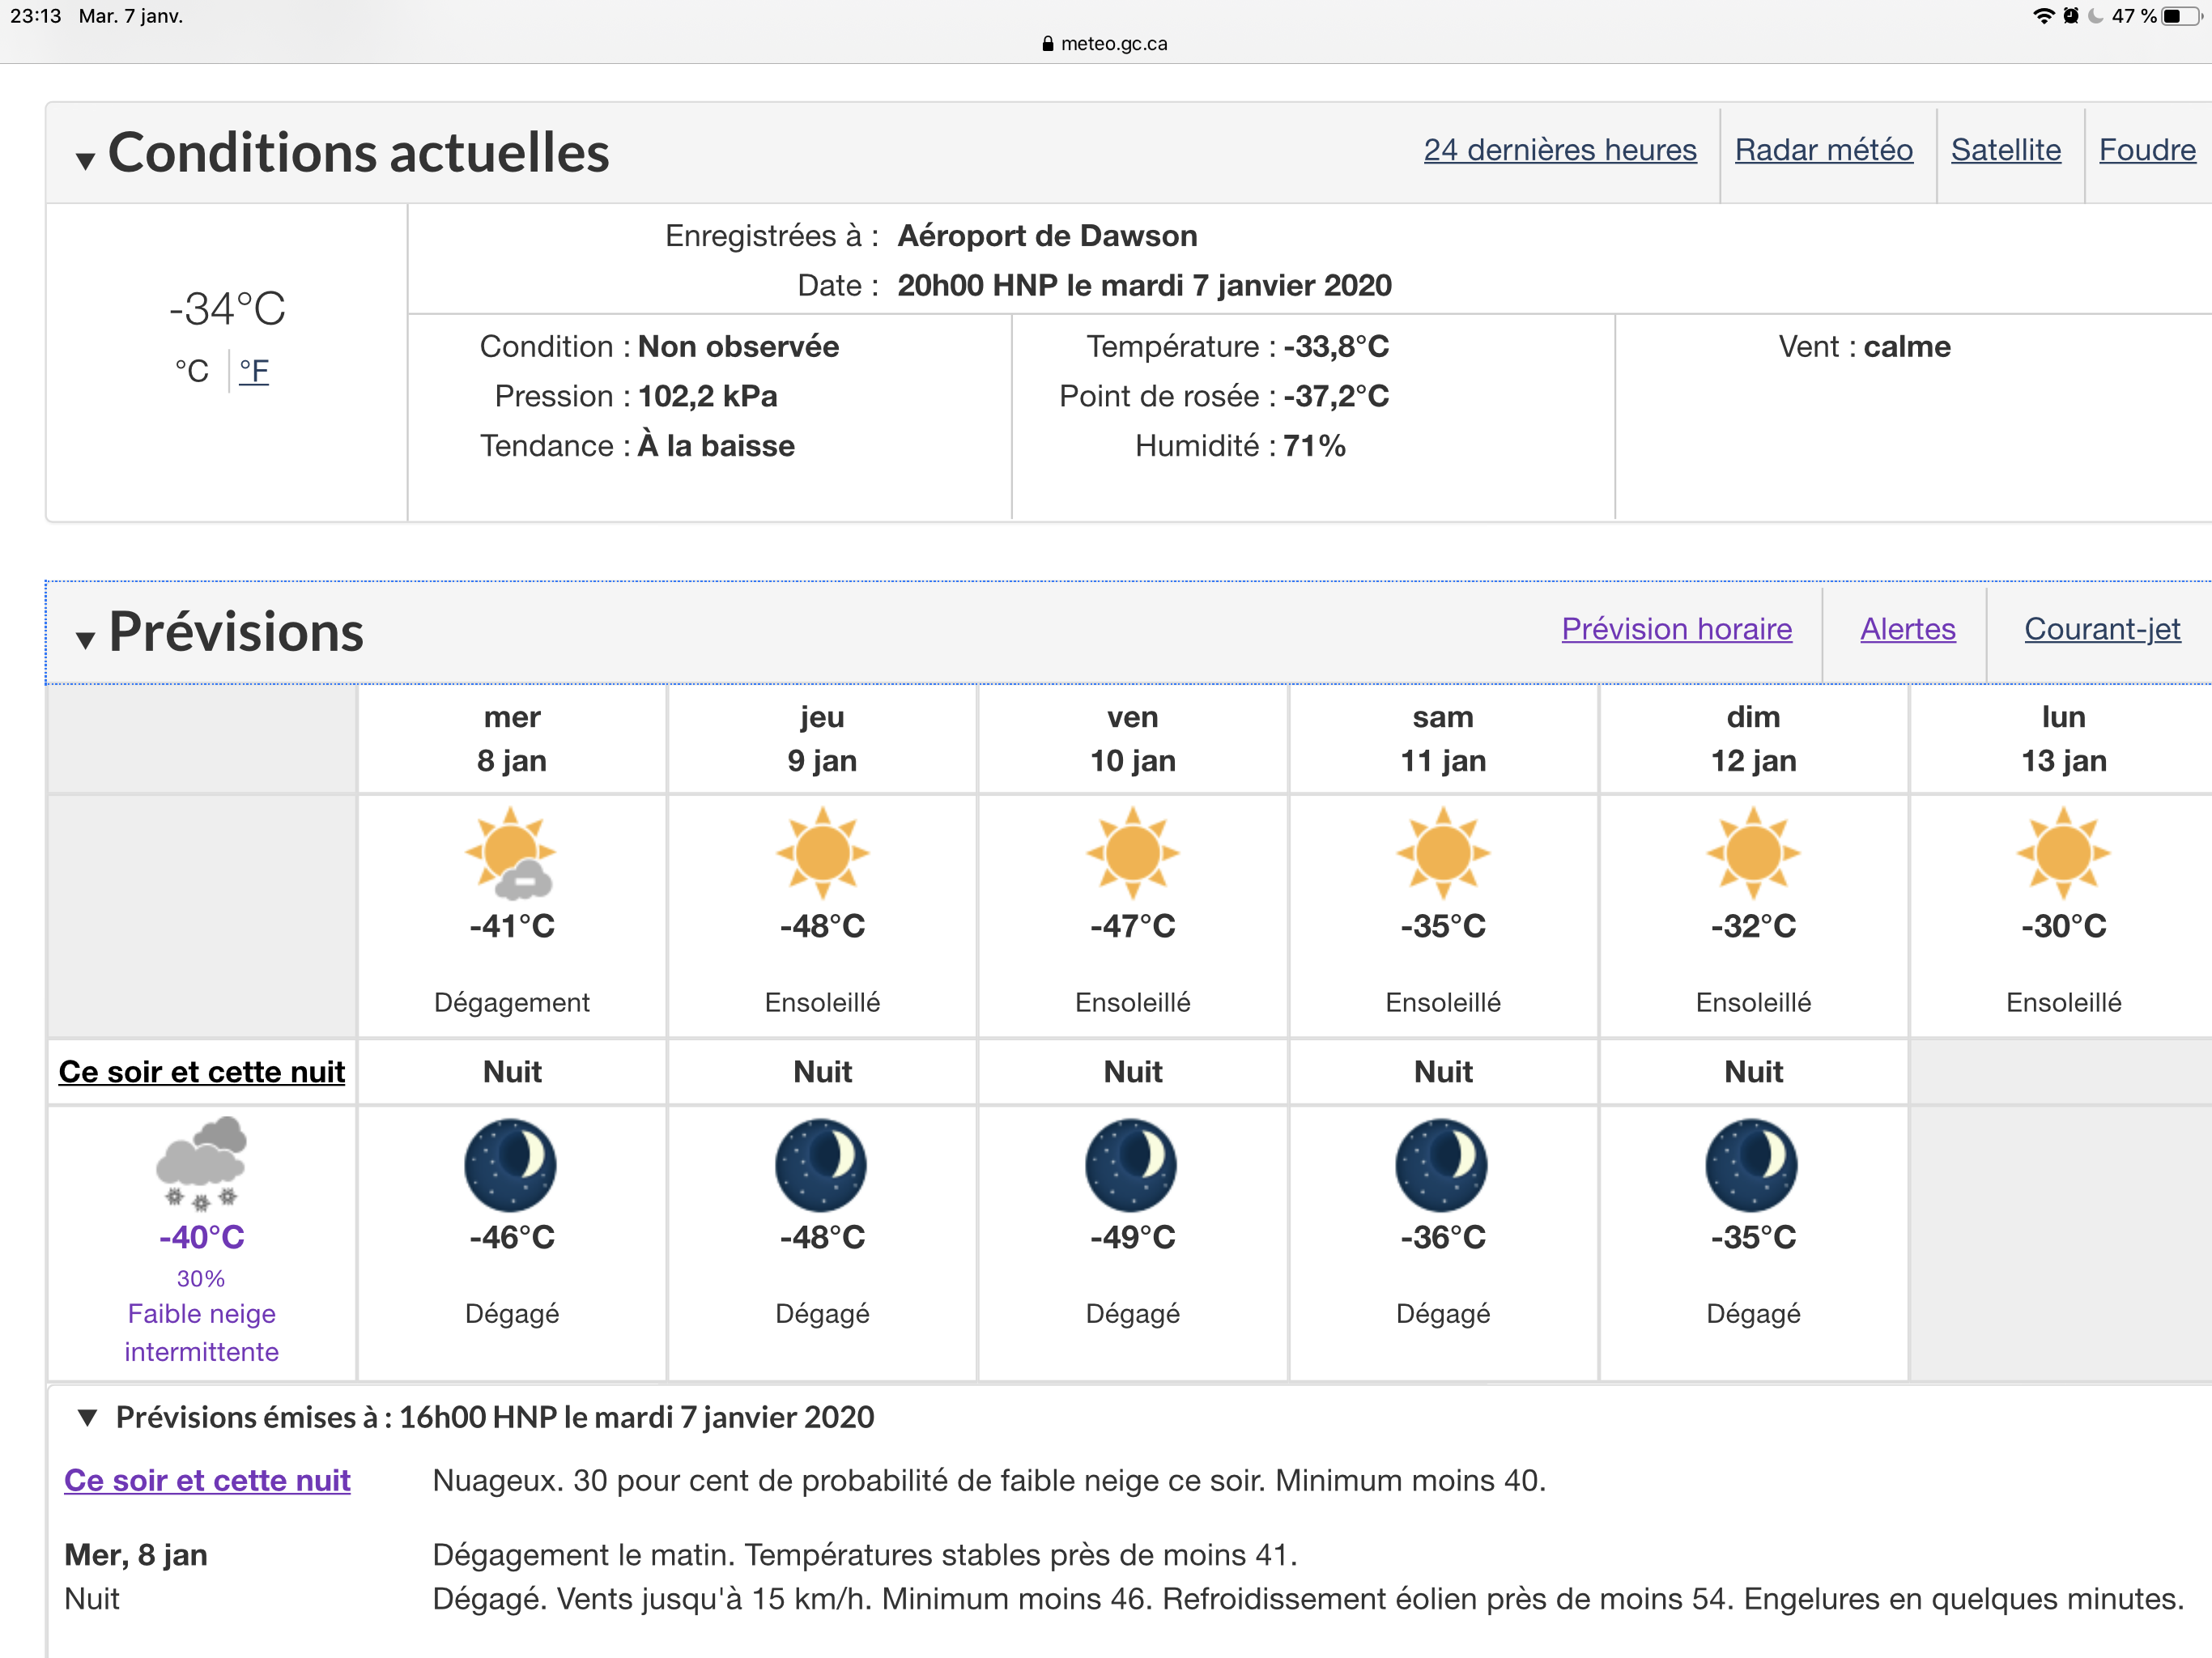This screenshot has width=2212, height=1658.
Task: Collapse the Prévisions émises à details
Action: 88,1417
